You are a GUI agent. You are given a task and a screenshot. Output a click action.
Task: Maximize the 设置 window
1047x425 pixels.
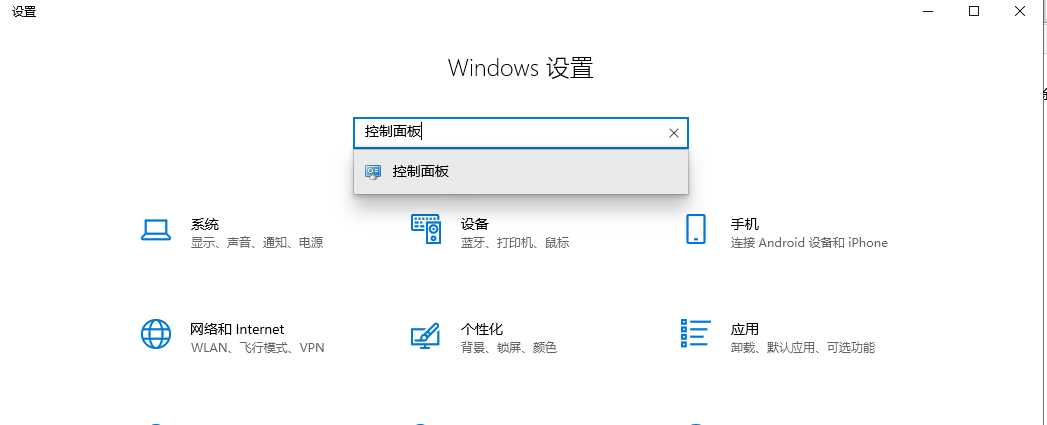click(974, 11)
